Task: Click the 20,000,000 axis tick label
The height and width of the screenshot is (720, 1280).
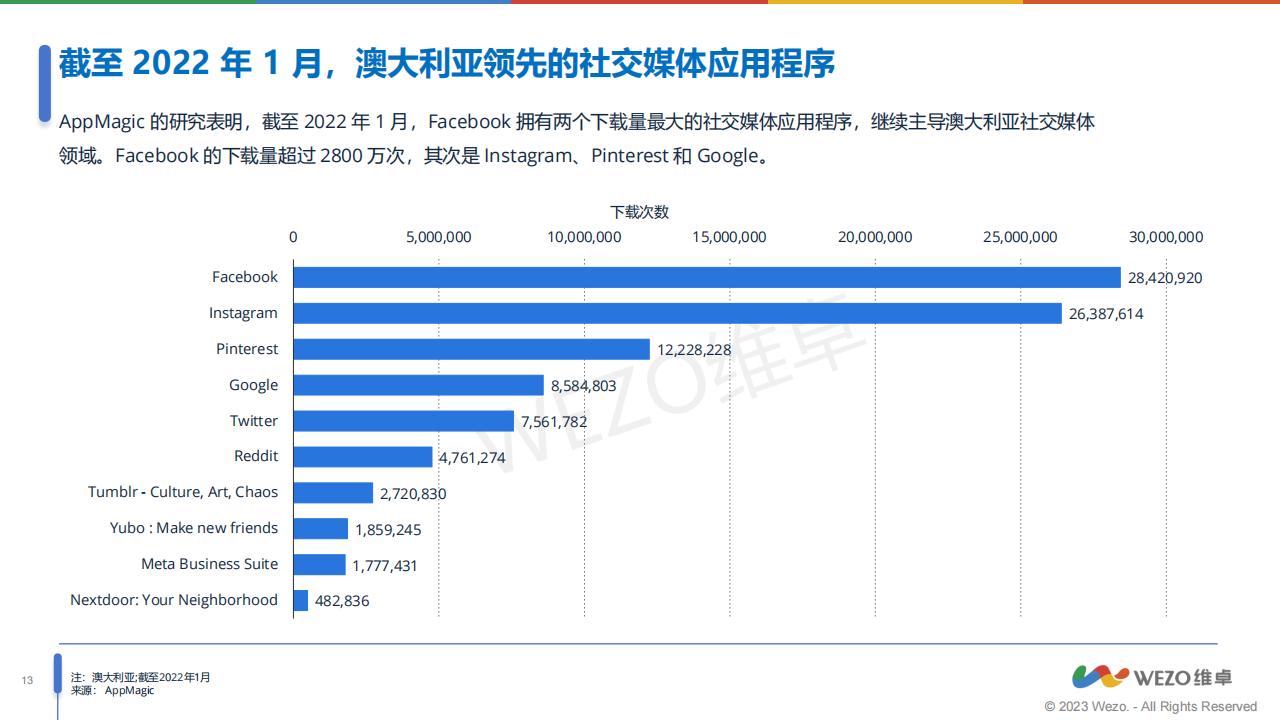Action: pos(875,237)
